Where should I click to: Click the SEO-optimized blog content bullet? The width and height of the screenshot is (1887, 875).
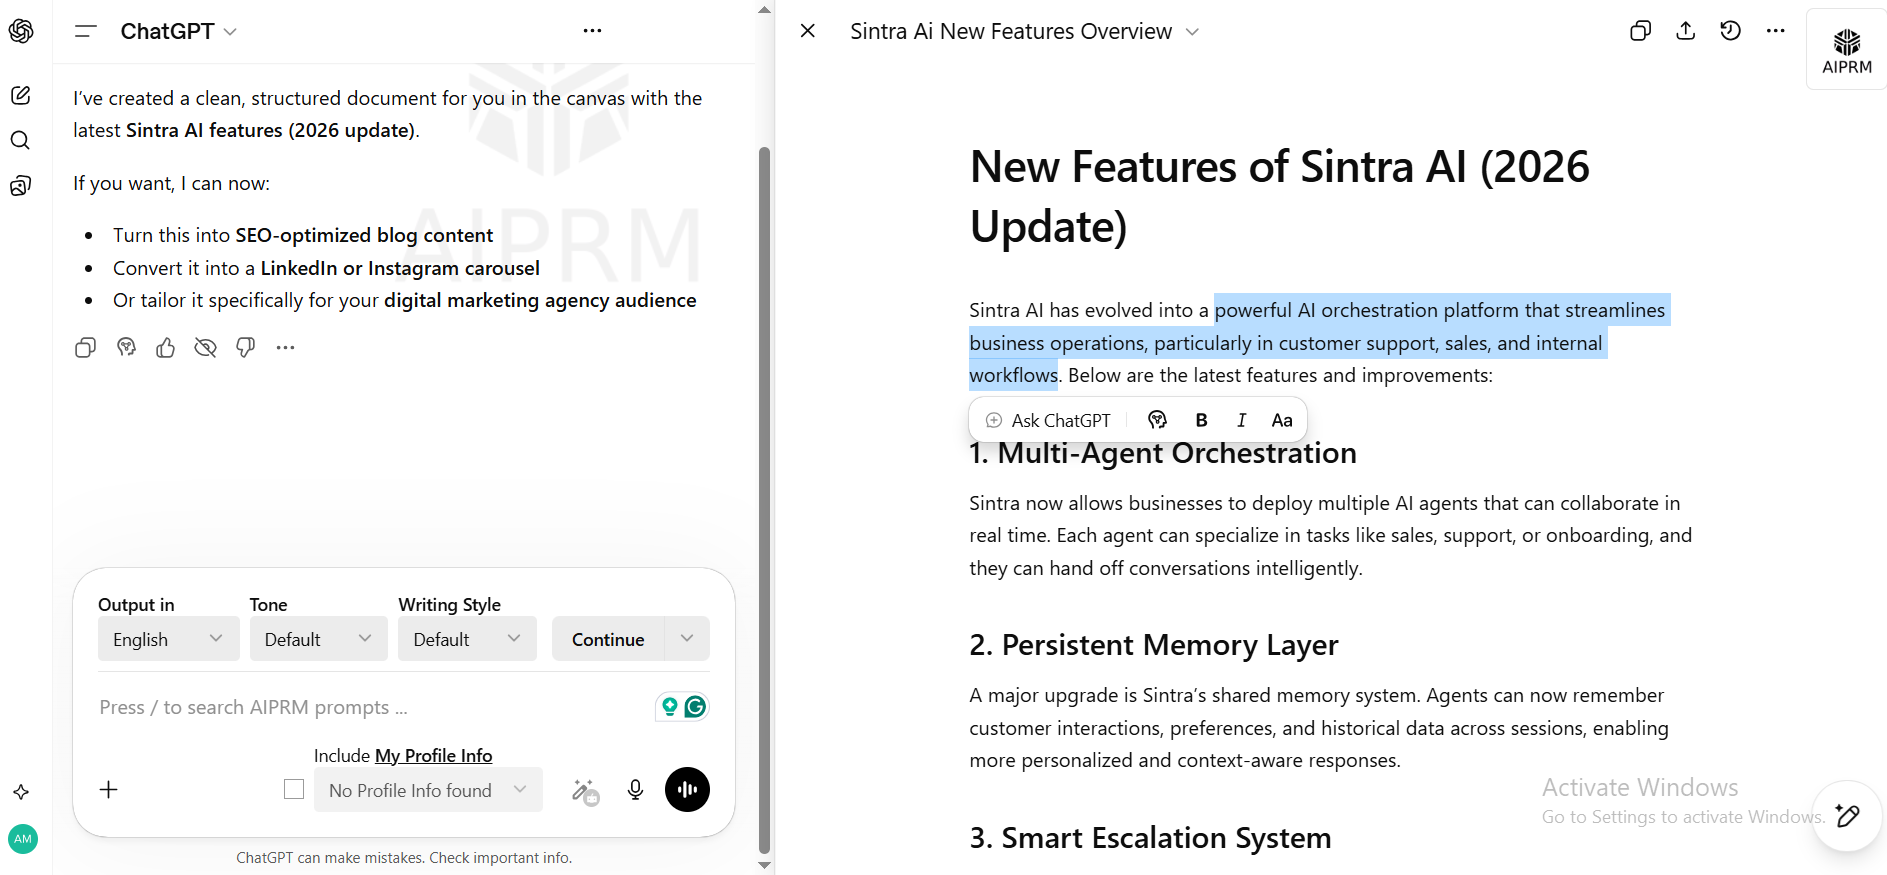pyautogui.click(x=303, y=235)
